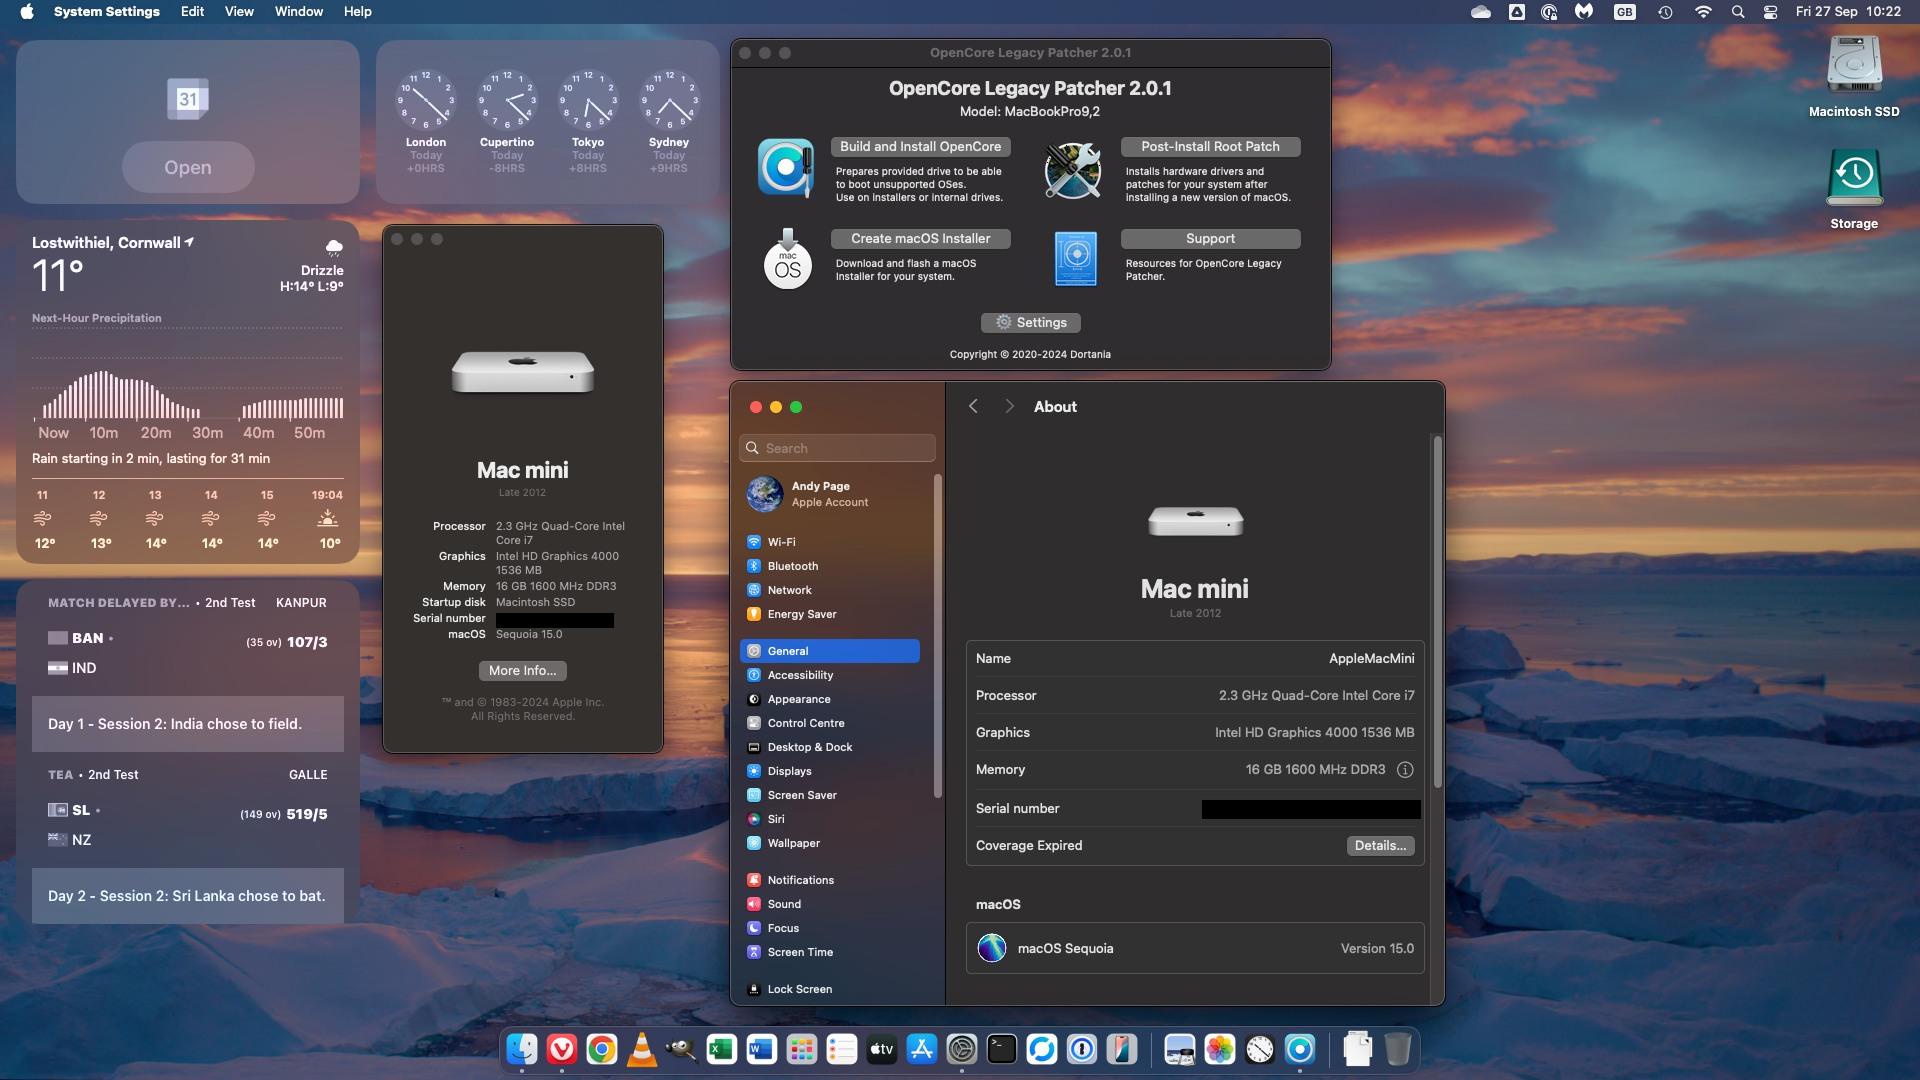Image resolution: width=1920 pixels, height=1080 pixels.
Task: Click Malwarebytes icon in menu bar
Action: tap(1584, 12)
